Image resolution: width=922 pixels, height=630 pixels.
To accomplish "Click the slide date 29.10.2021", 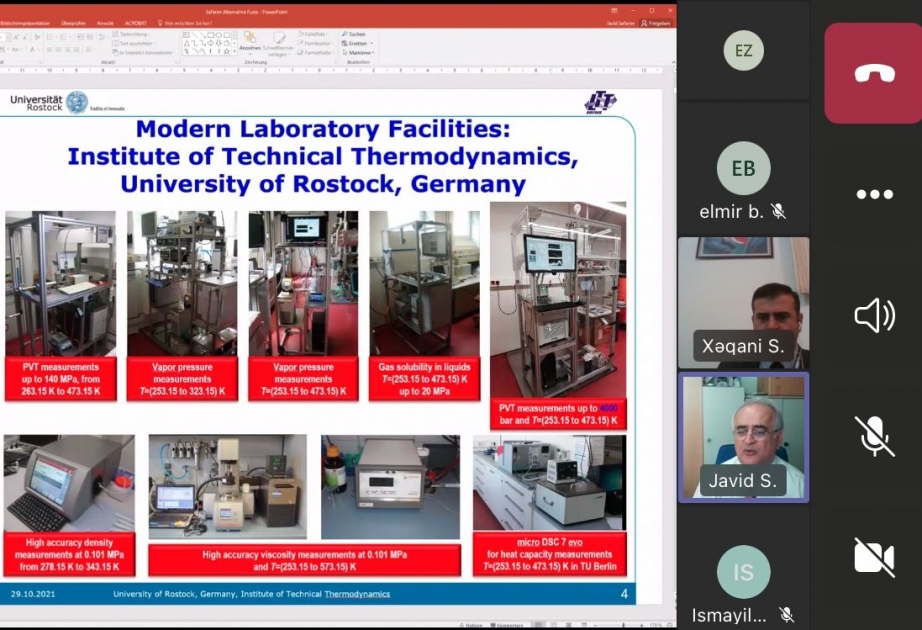I will pos(33,594).
